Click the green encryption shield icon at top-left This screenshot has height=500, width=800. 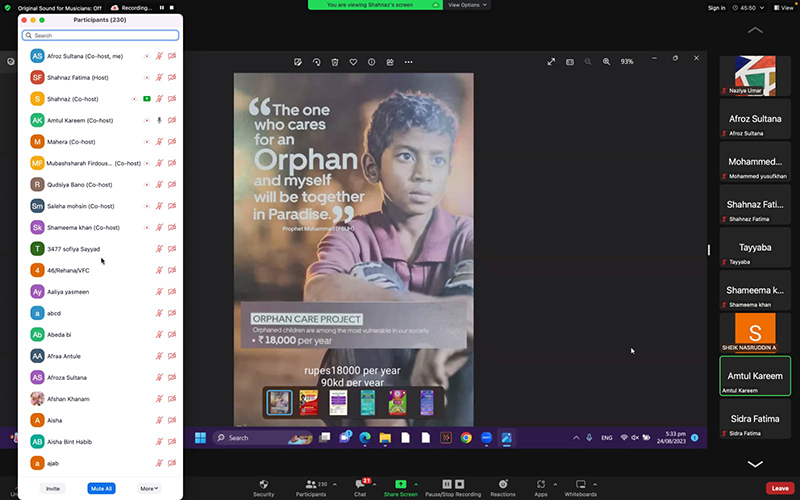(7, 8)
